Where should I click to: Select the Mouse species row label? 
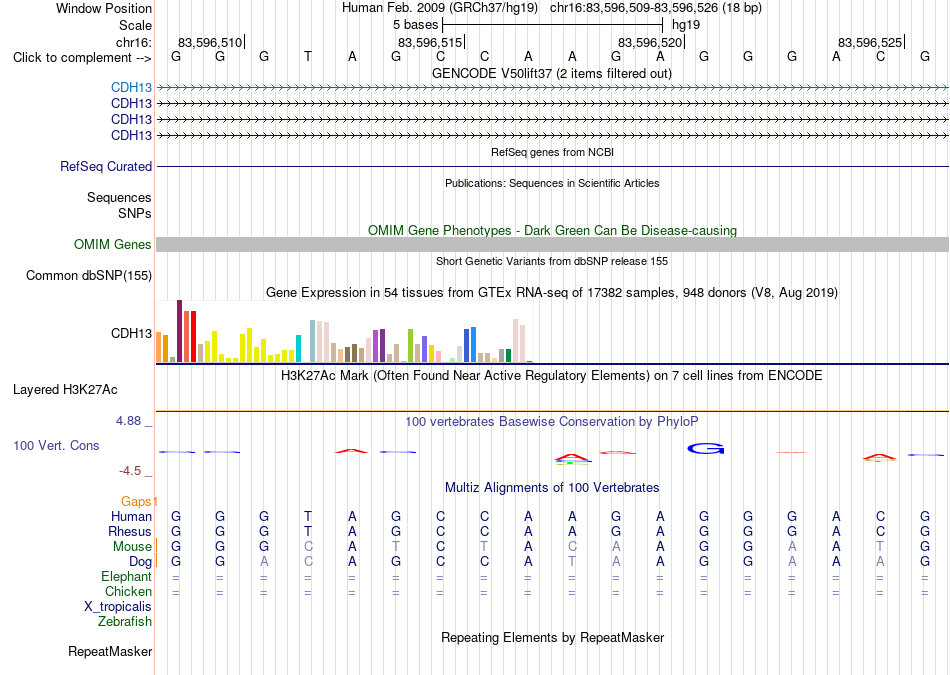(x=132, y=547)
